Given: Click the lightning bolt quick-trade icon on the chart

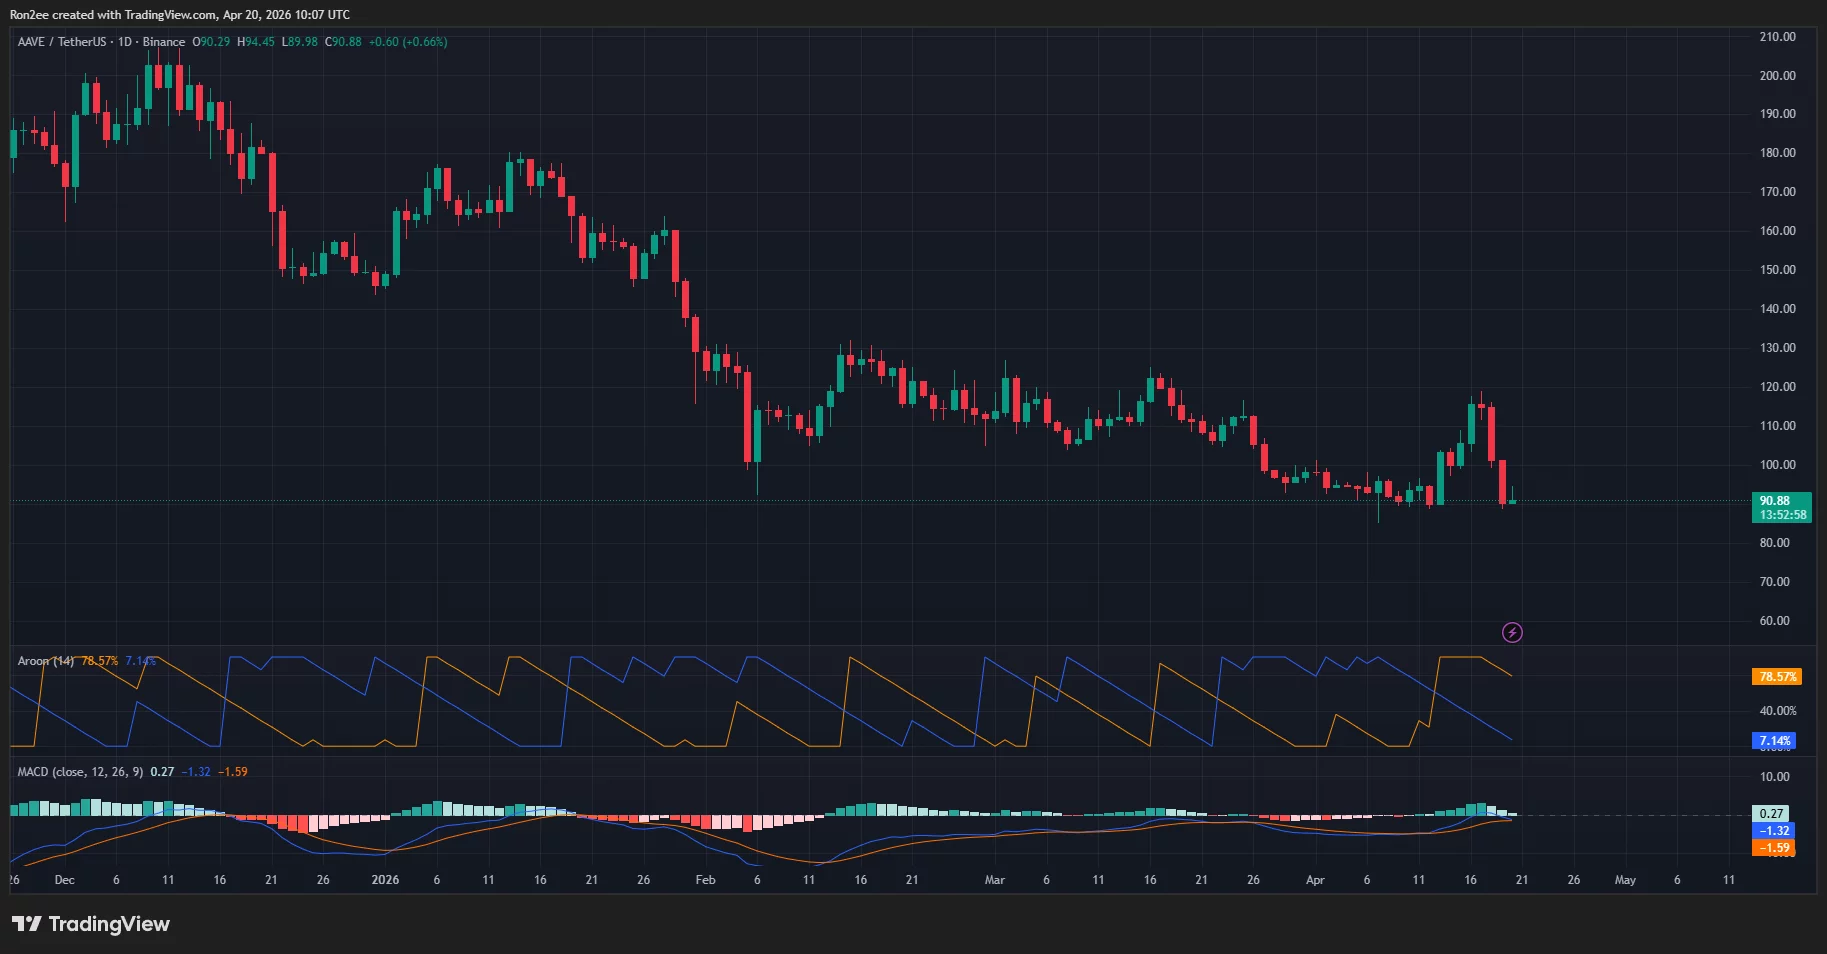Looking at the screenshot, I should point(1512,632).
